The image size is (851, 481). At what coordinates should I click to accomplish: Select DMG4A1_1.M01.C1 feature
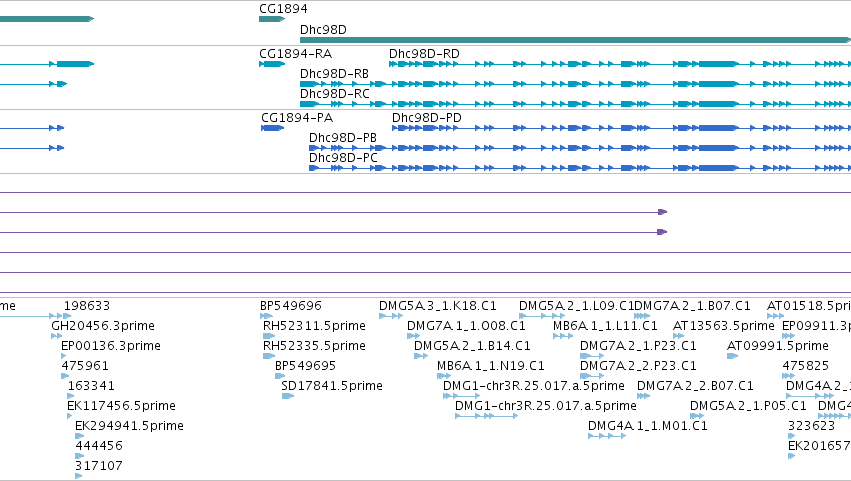coord(607,436)
